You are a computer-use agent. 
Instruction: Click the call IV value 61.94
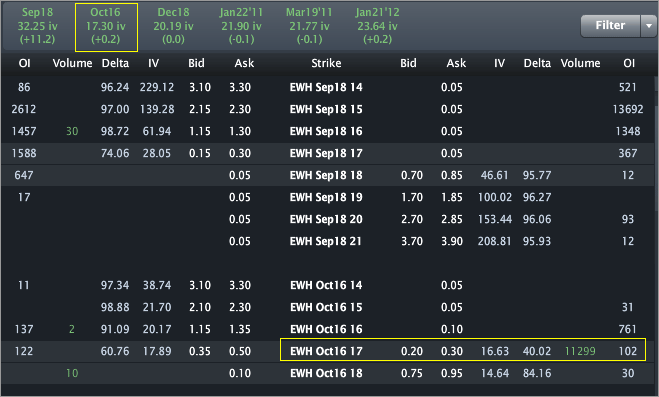157,131
